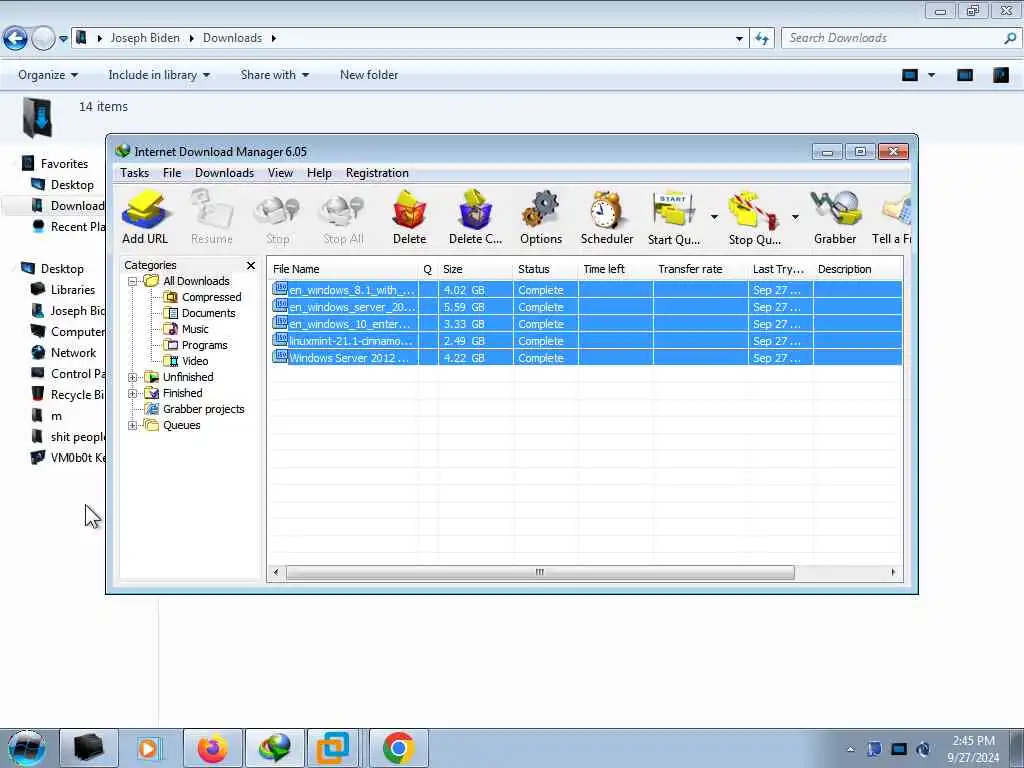Sort by Transfer rate column header
The width and height of the screenshot is (1024, 768).
700,269
